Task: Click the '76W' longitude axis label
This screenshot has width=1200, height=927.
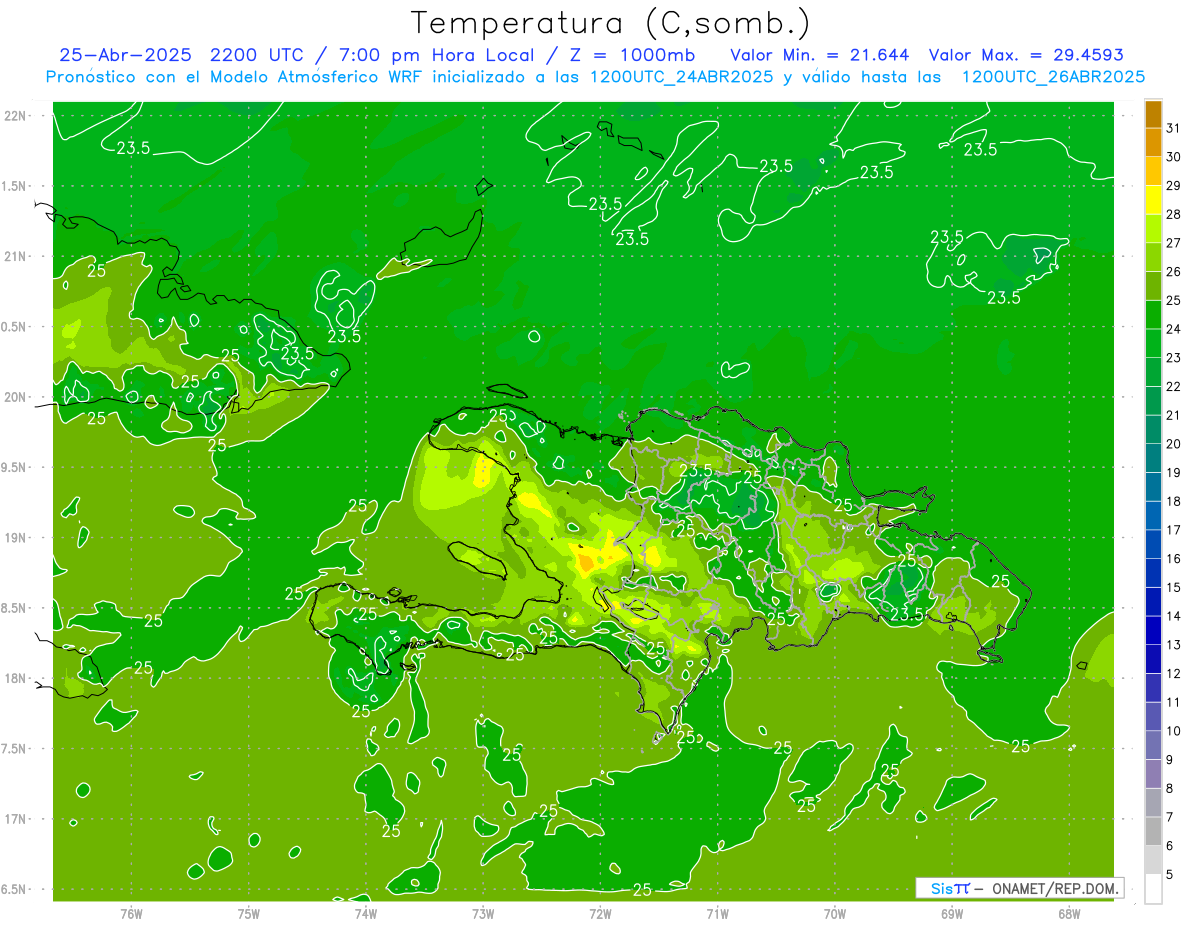Action: 131,914
